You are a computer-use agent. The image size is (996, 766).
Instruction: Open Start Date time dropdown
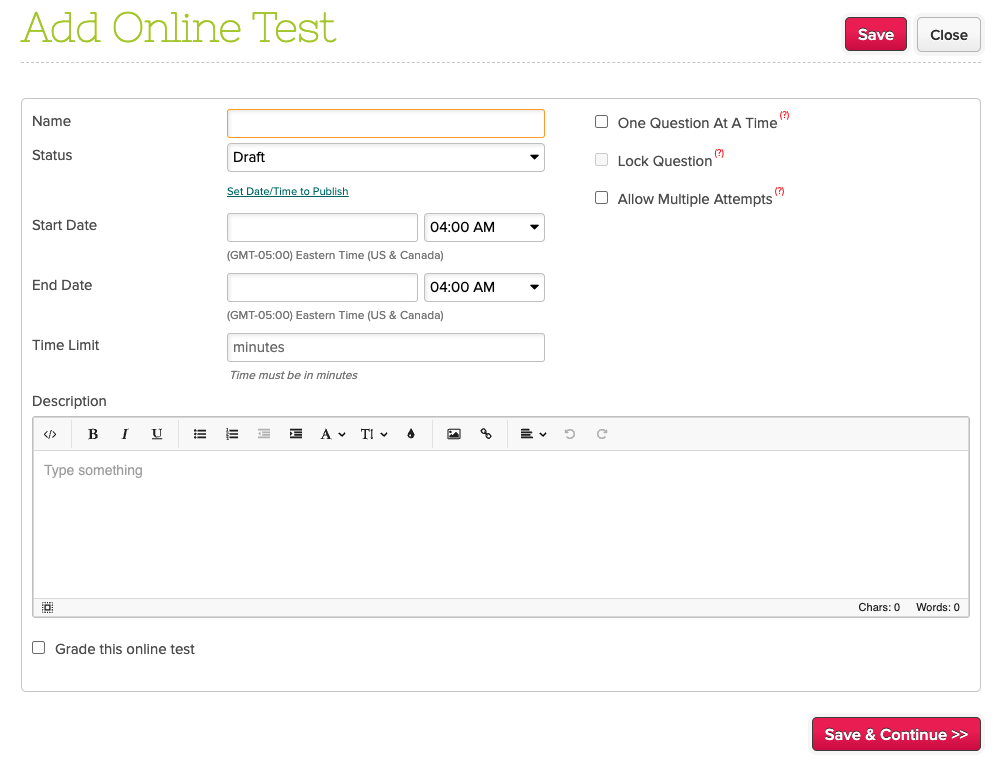coord(484,227)
